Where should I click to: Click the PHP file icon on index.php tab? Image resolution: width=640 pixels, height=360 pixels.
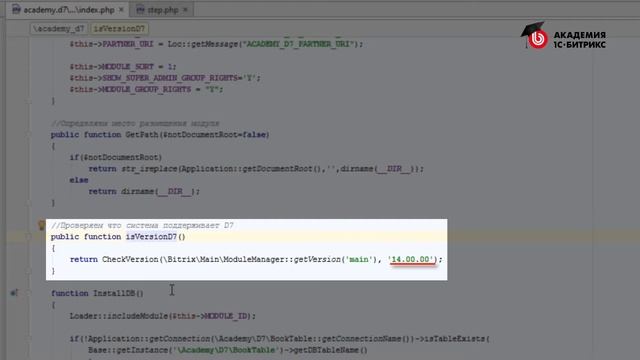(x=16, y=10)
